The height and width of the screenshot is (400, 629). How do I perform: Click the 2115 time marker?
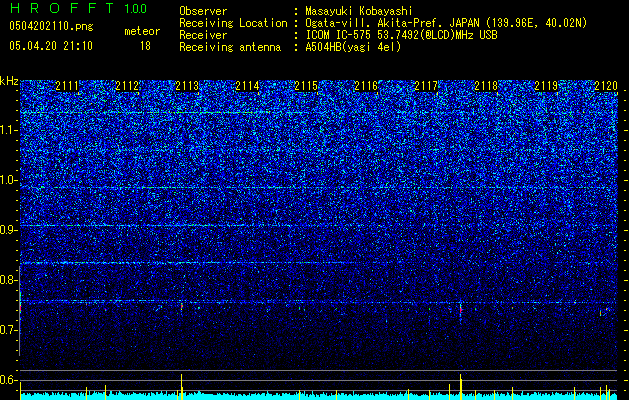(x=306, y=86)
